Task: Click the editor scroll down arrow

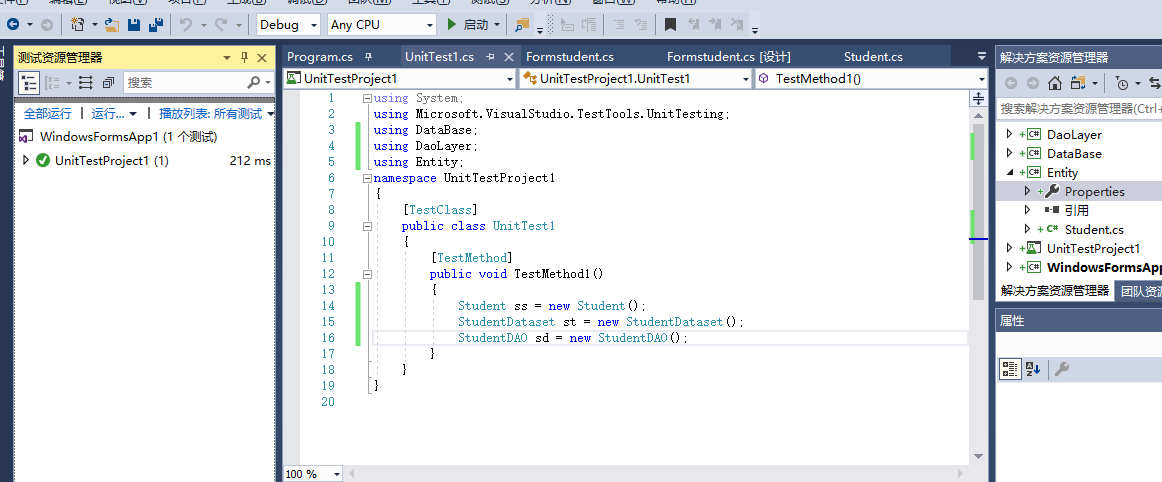Action: (978, 456)
